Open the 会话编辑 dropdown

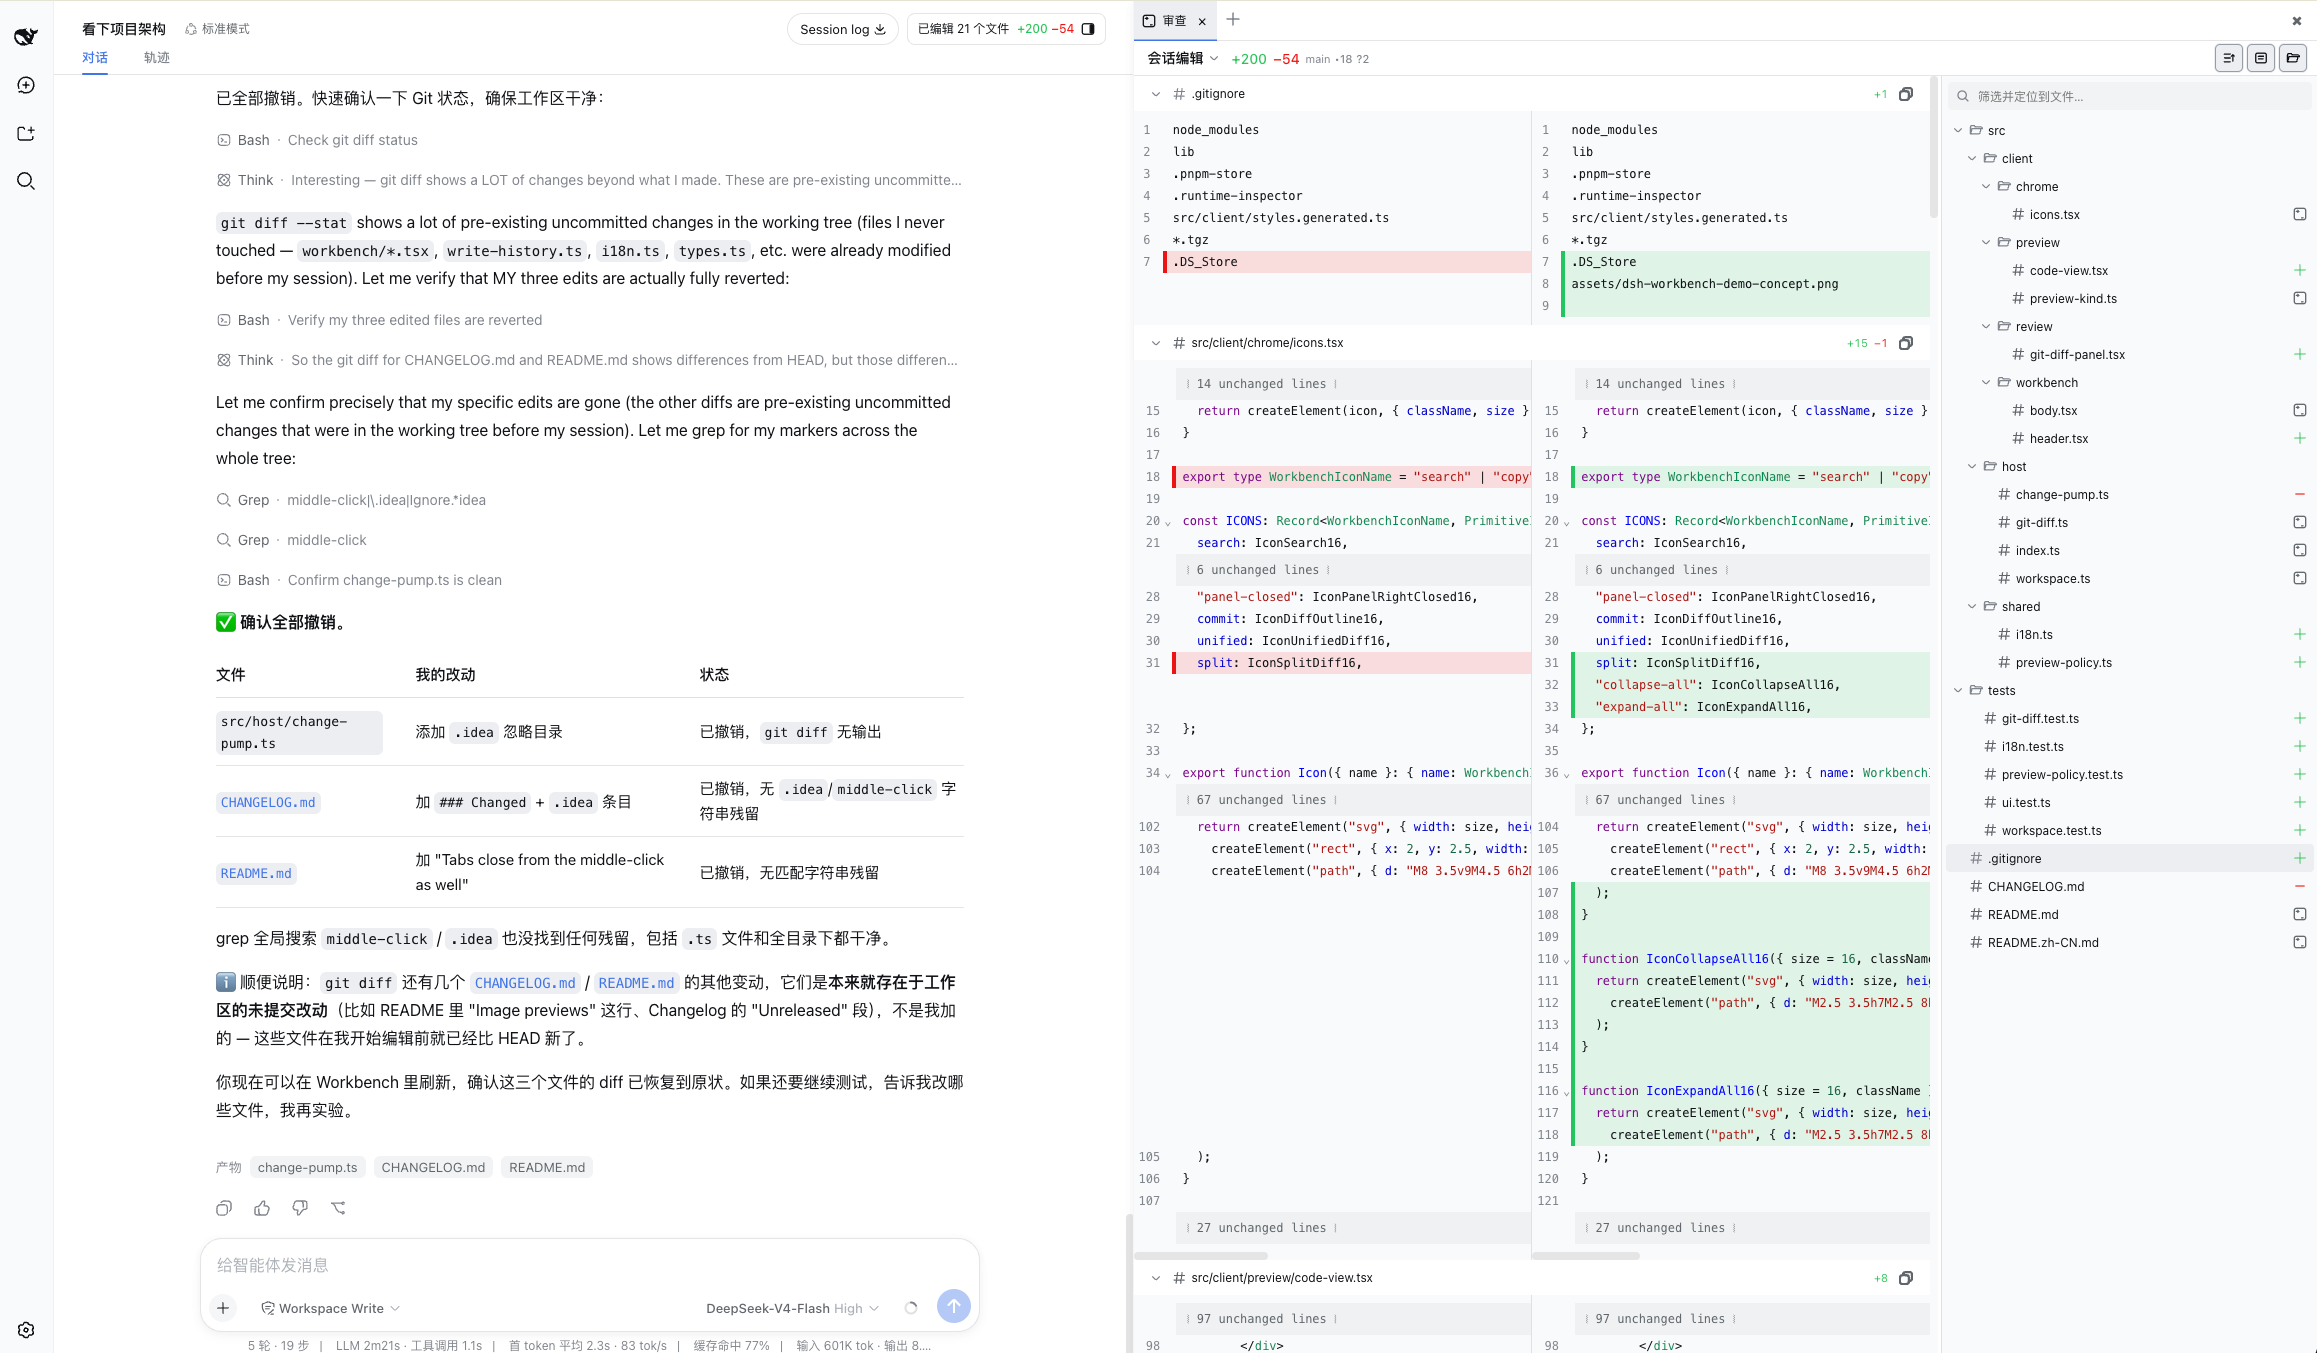point(1183,58)
